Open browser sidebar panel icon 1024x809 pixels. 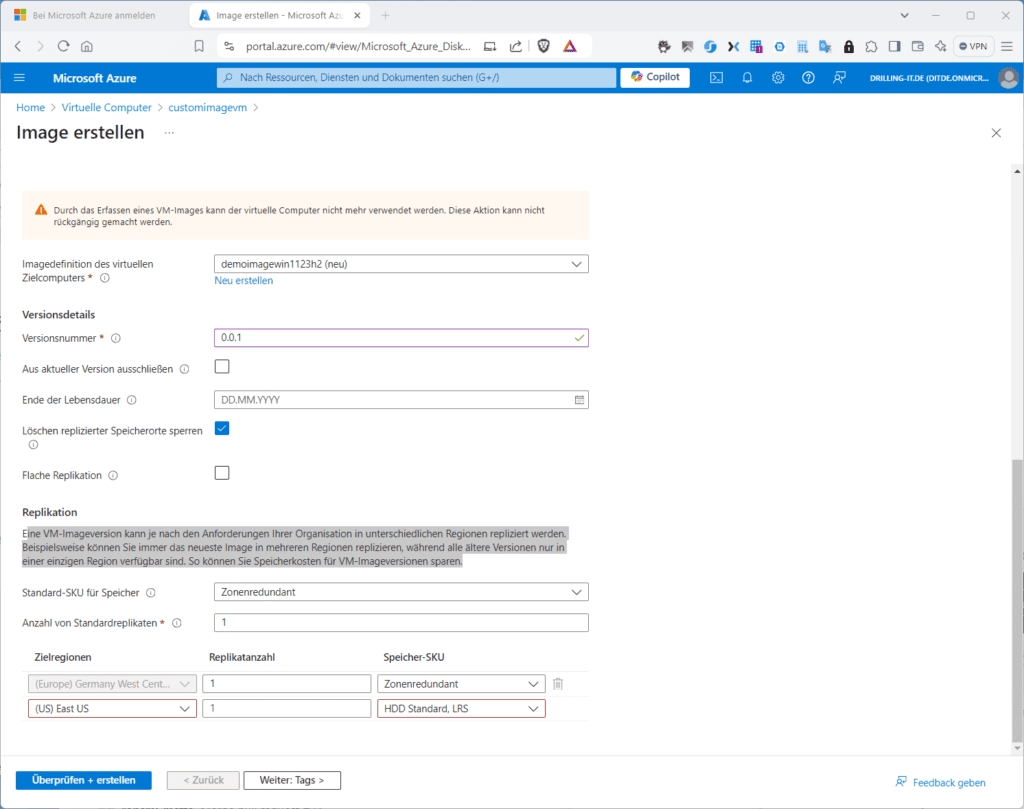pos(894,46)
